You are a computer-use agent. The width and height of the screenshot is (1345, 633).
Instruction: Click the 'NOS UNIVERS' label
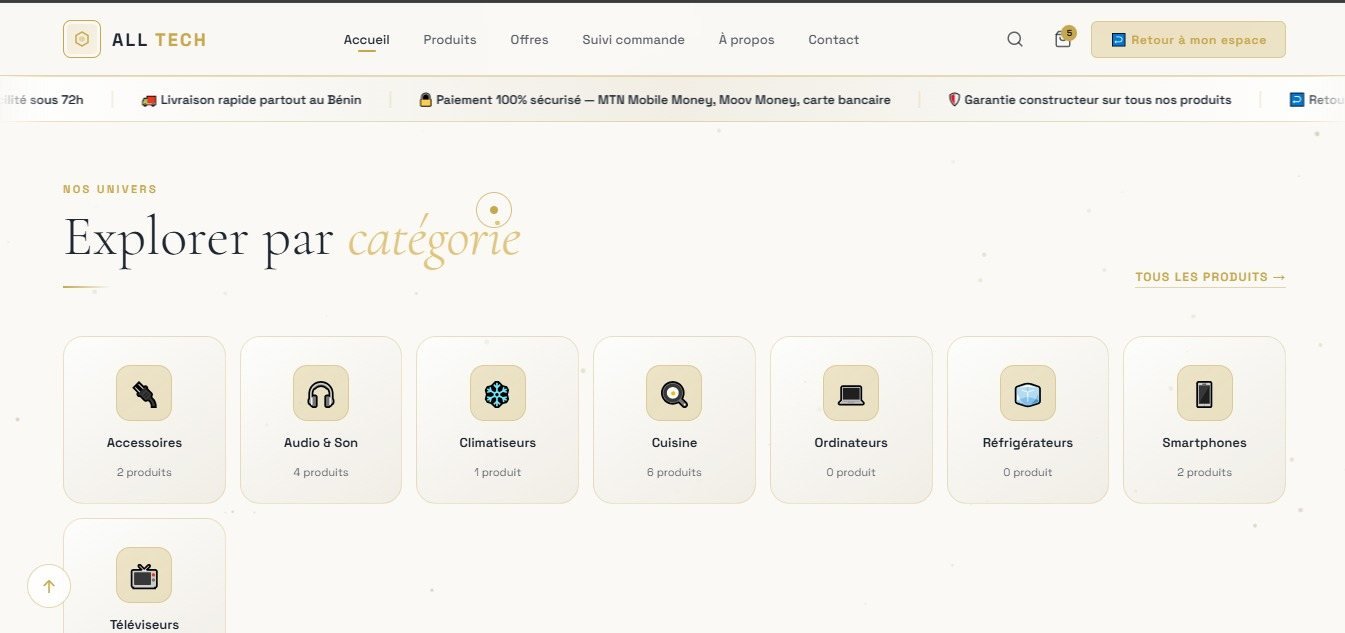click(110, 189)
